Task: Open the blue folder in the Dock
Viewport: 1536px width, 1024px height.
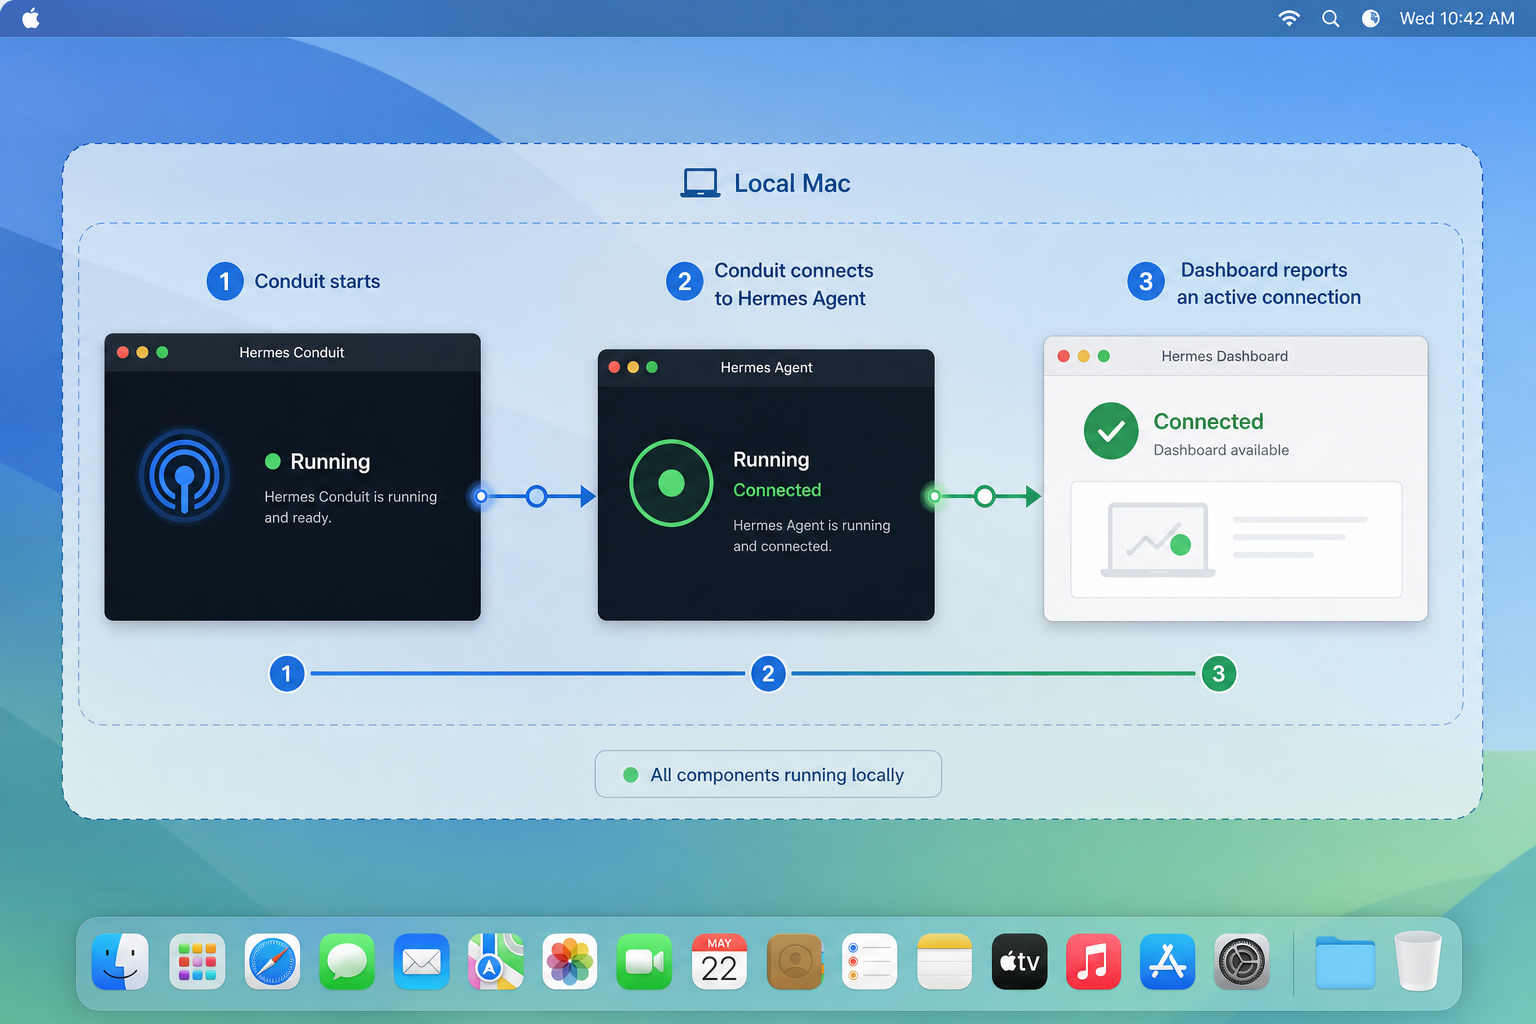Action: 1345,962
